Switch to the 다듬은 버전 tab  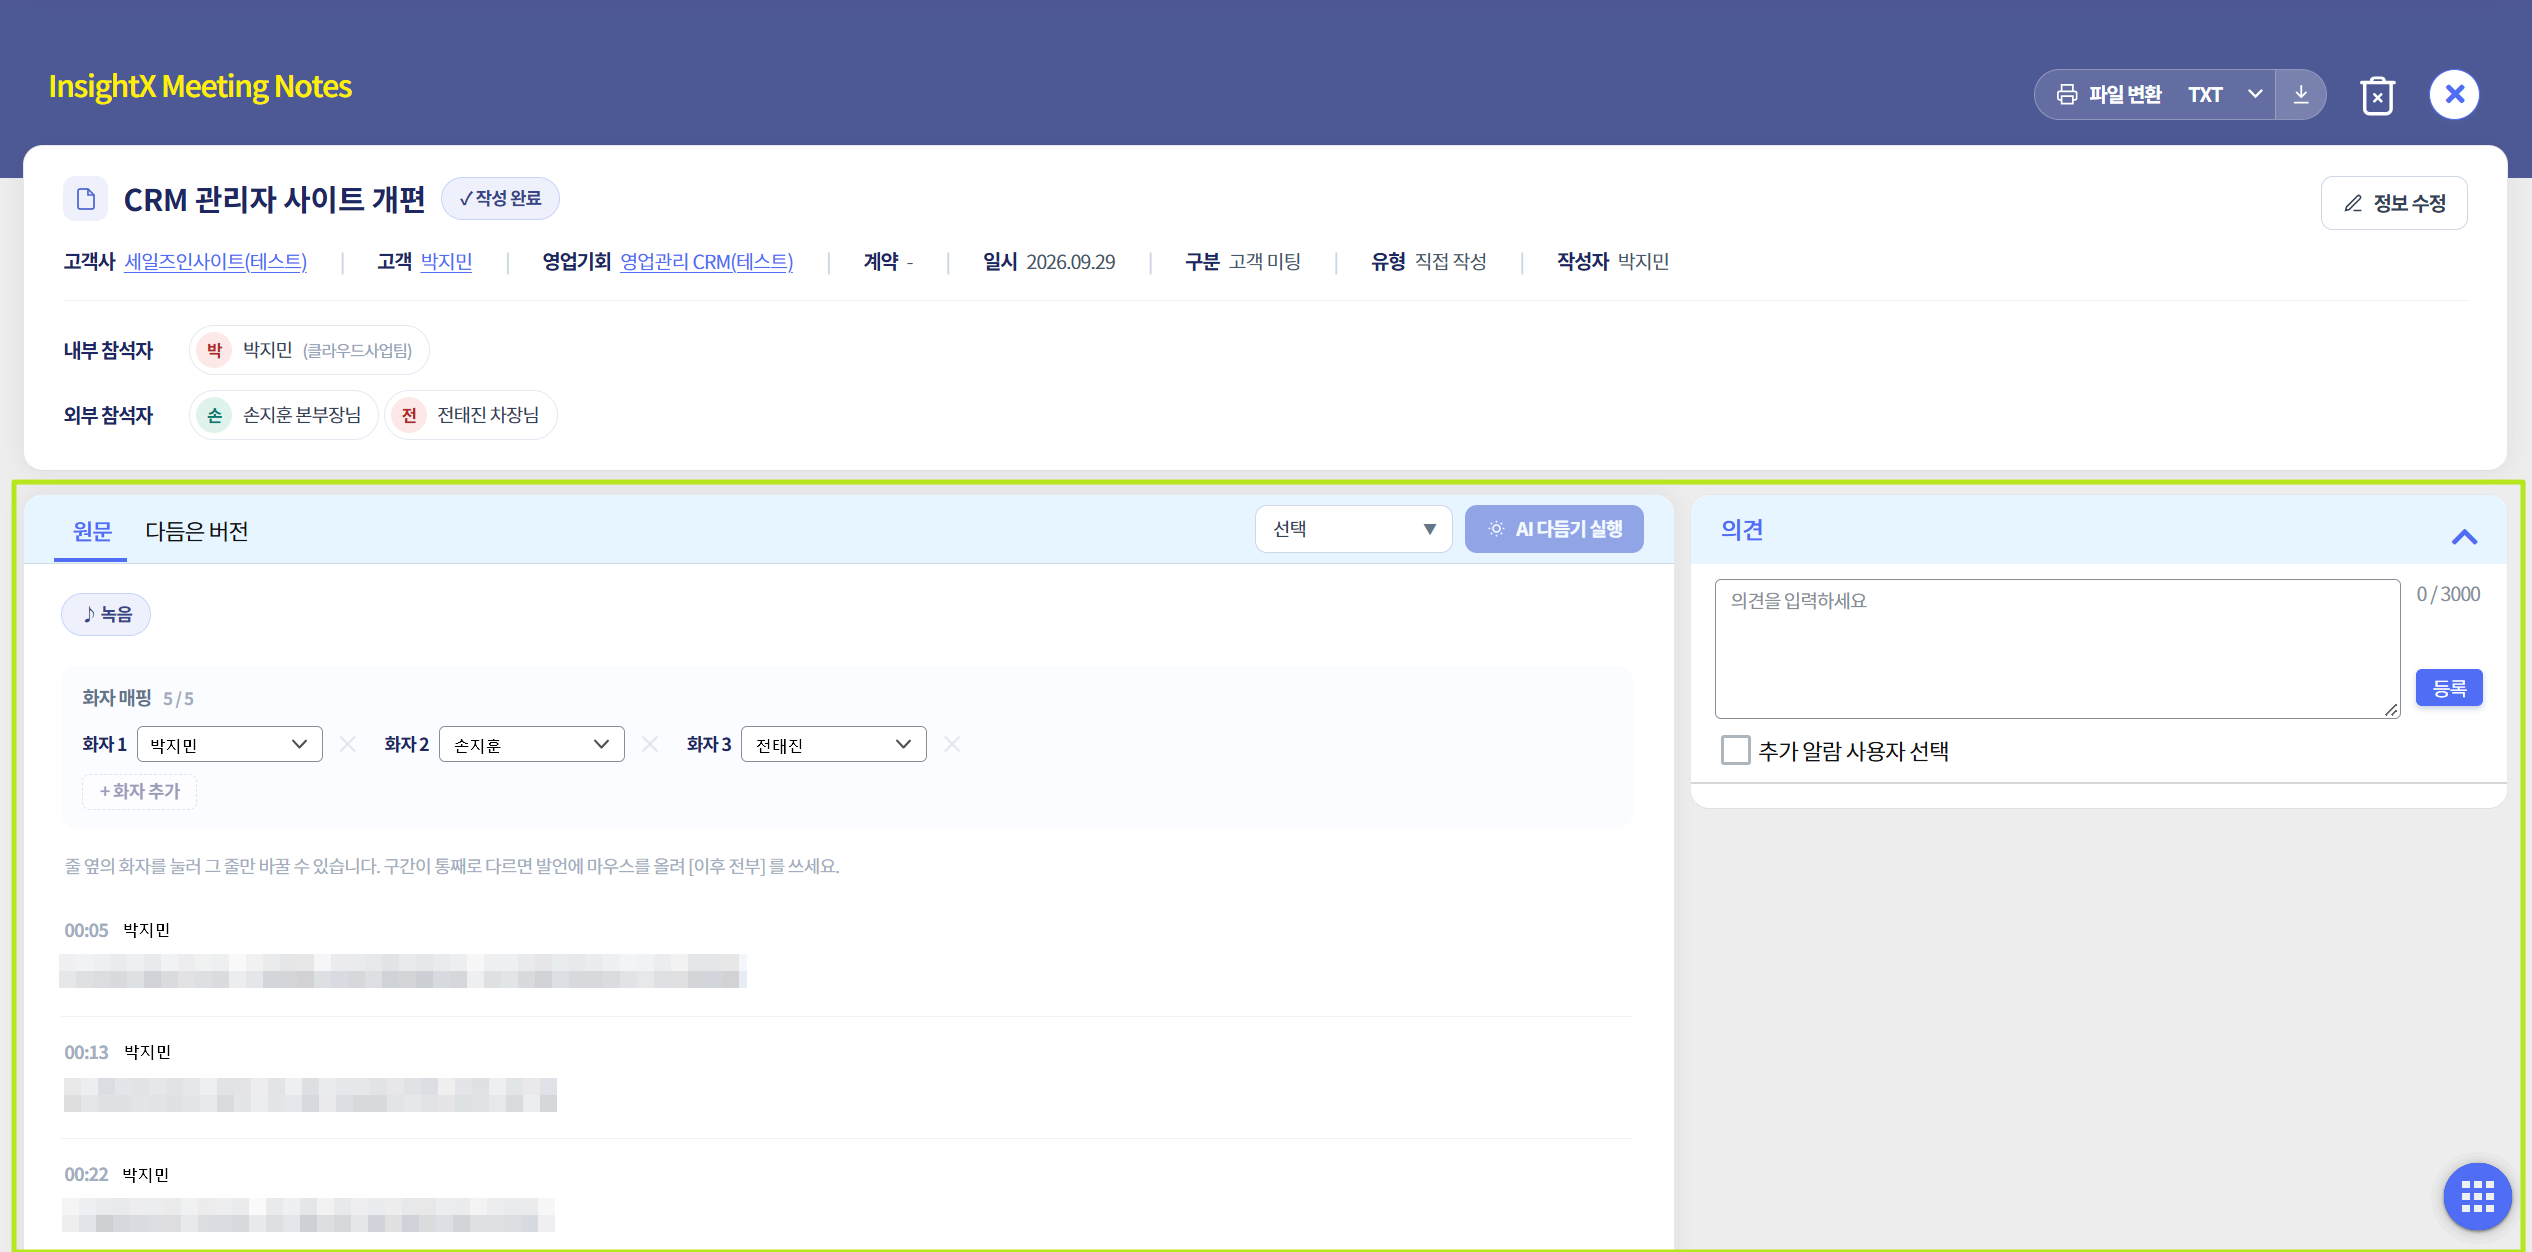coord(197,531)
